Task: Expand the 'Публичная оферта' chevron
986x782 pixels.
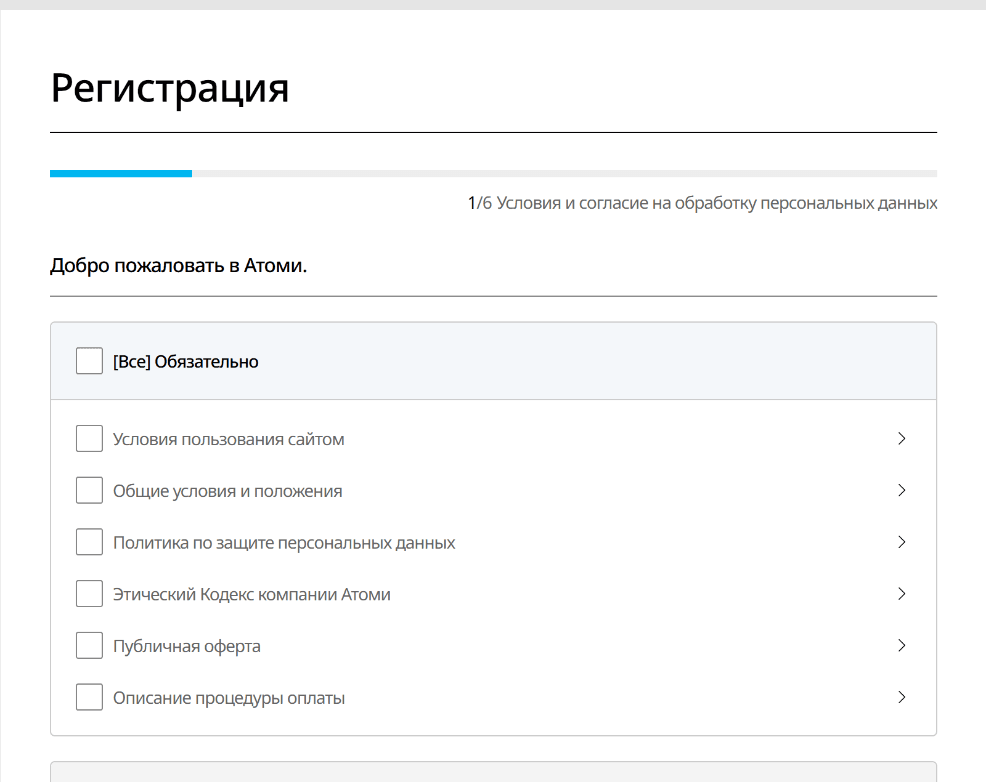Action: 902,646
